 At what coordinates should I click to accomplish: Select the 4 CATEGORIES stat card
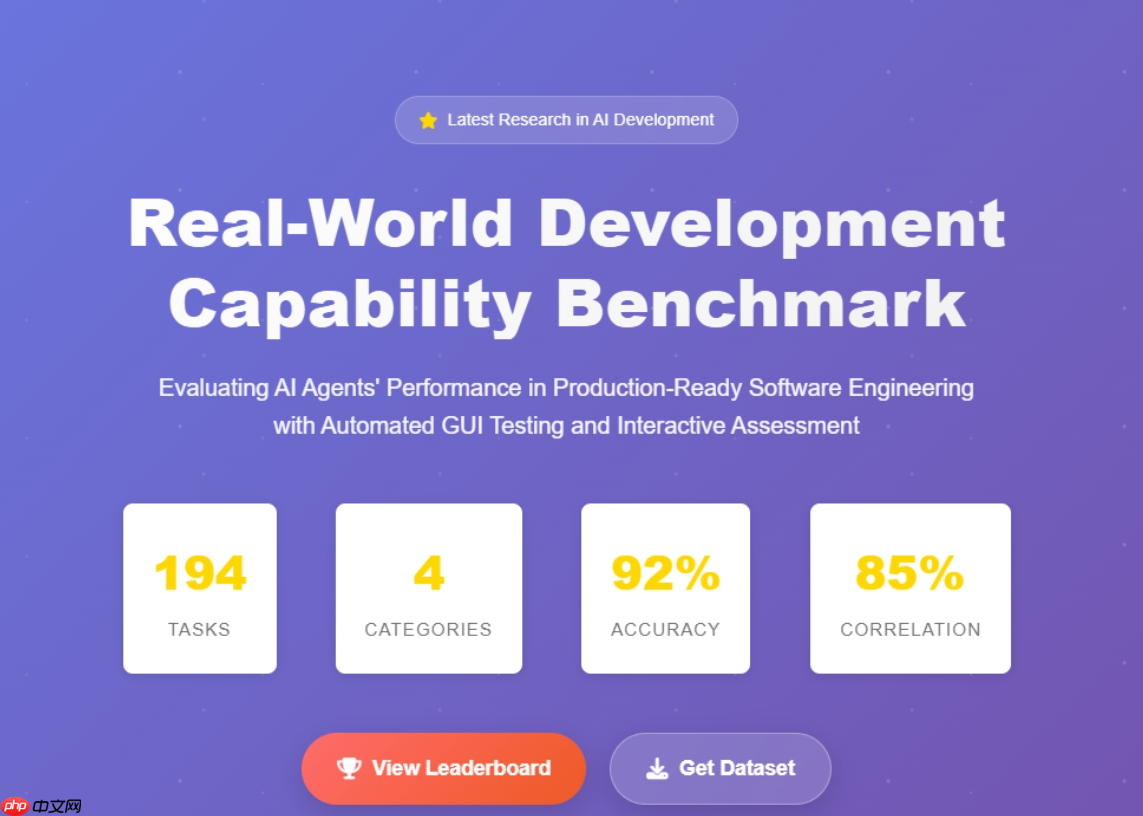coord(428,587)
